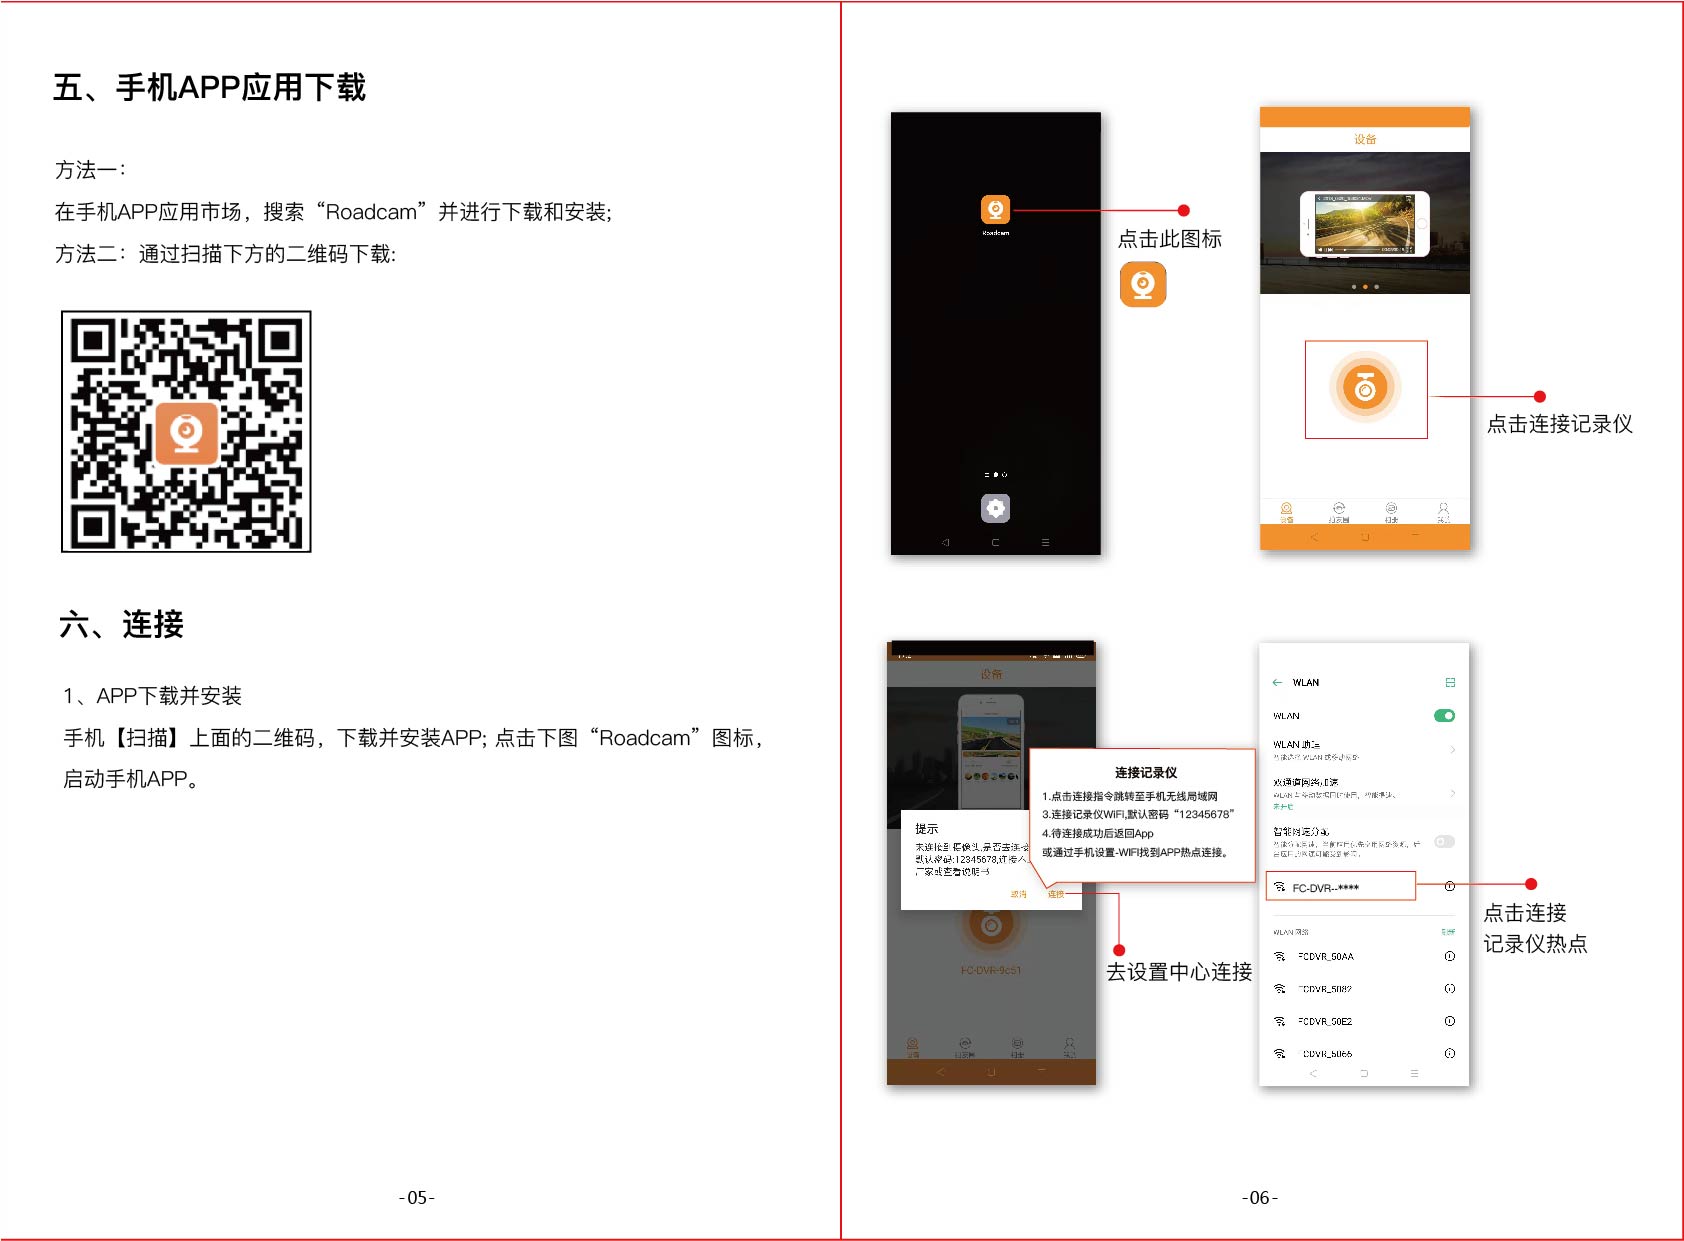Expand the chevron of the third WLAN settings row
The height and width of the screenshot is (1241, 1684).
click(1452, 793)
